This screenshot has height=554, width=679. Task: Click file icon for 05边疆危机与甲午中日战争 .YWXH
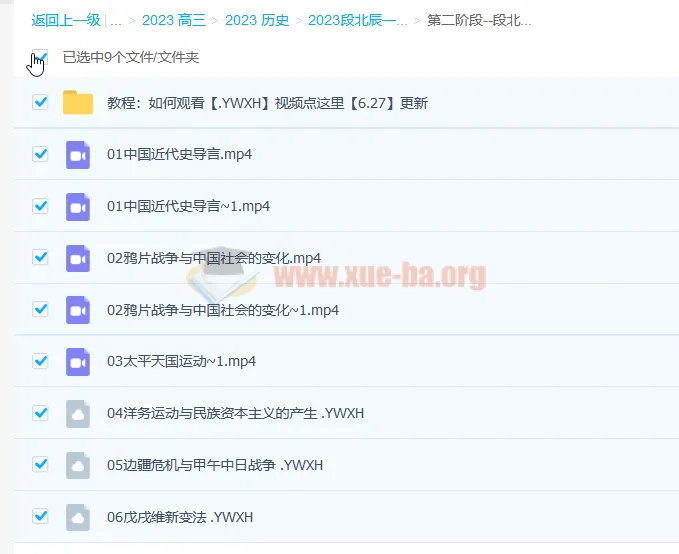point(78,465)
